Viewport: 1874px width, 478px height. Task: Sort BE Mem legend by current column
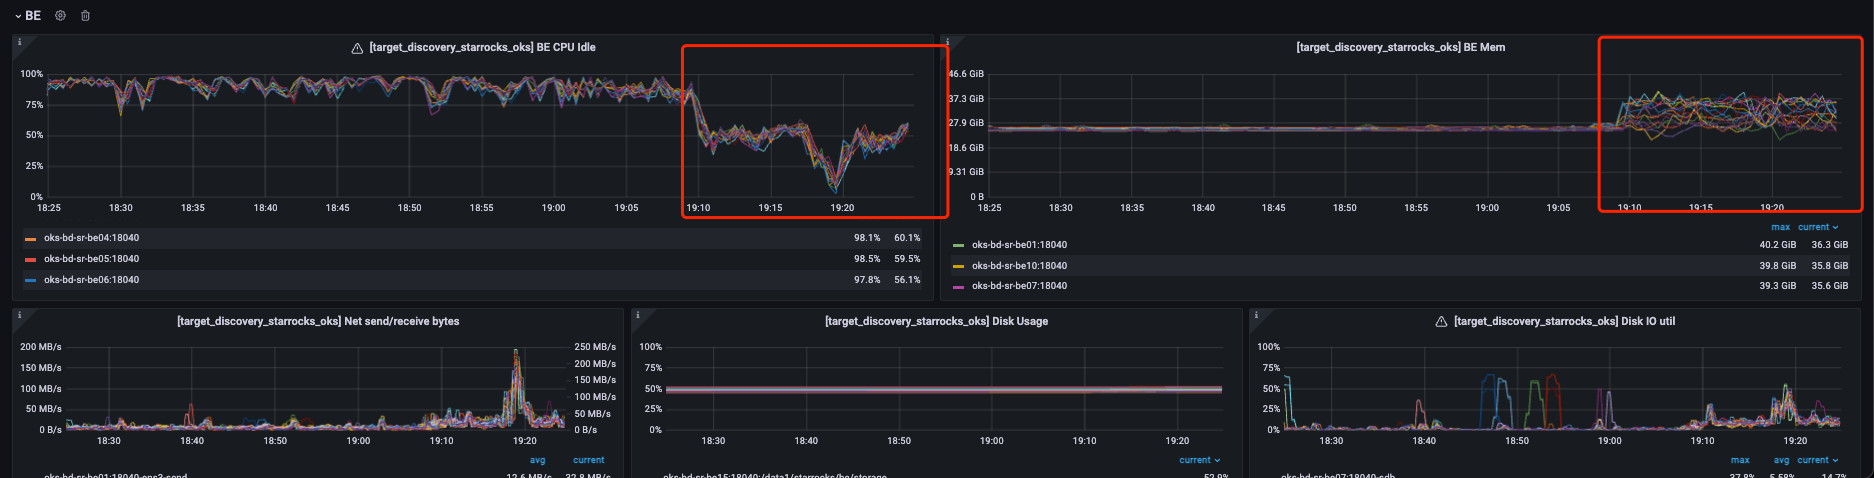(1817, 227)
